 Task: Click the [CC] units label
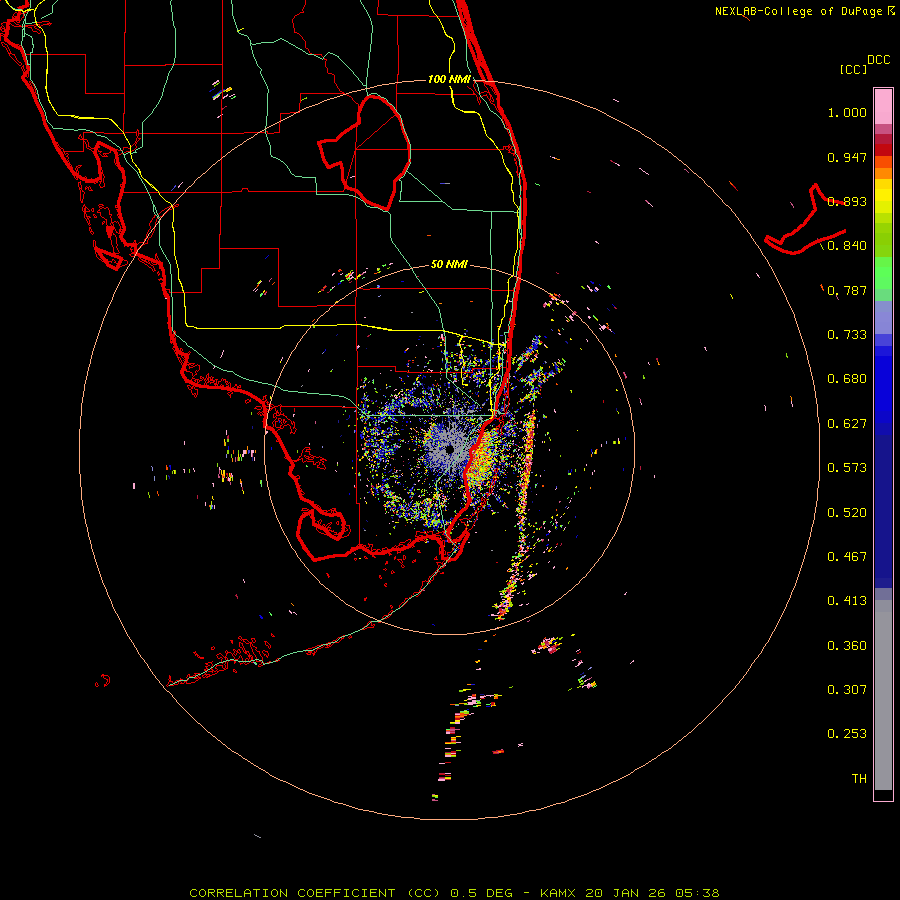point(853,69)
